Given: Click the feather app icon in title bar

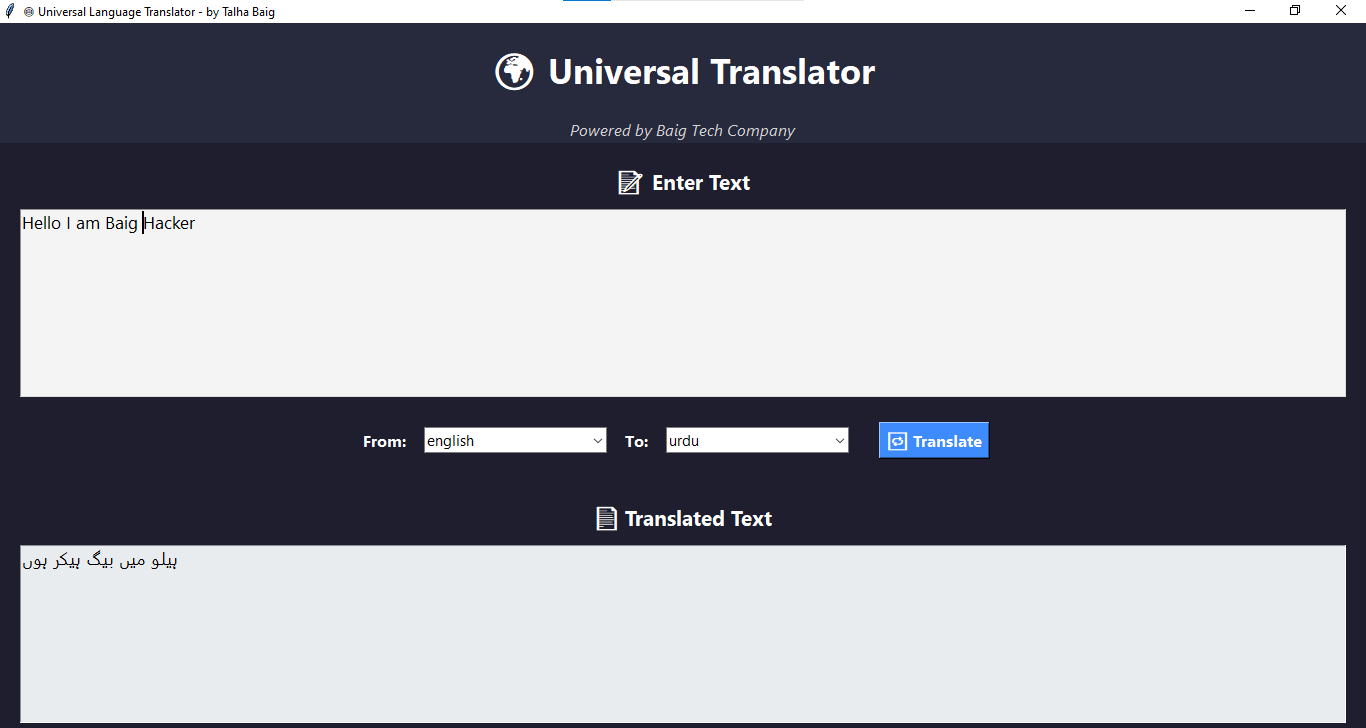Looking at the screenshot, I should pyautogui.click(x=10, y=11).
